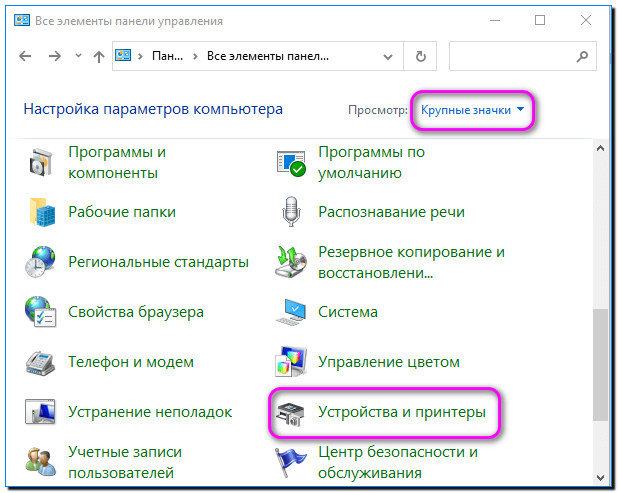Image resolution: width=618 pixels, height=493 pixels.
Task: Expand chevron before Все элементы панел... breadcrumb
Action: 195,56
